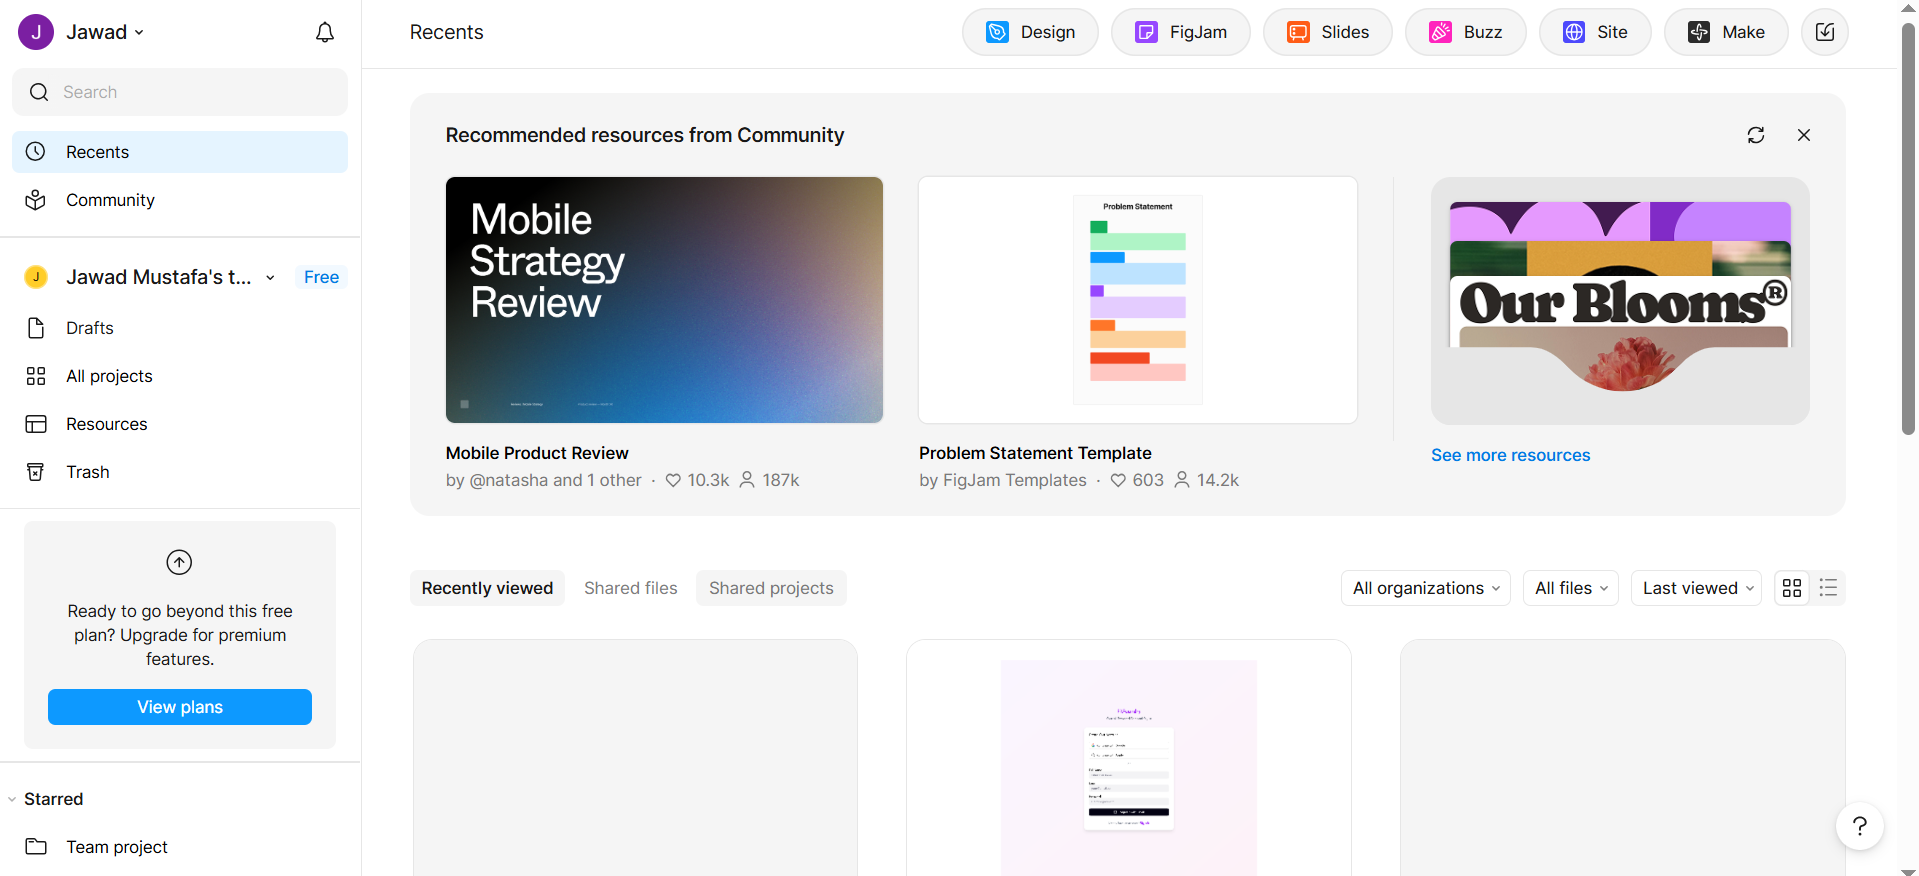Start a new Slides deck
This screenshot has width=1919, height=876.
coord(1327,32)
